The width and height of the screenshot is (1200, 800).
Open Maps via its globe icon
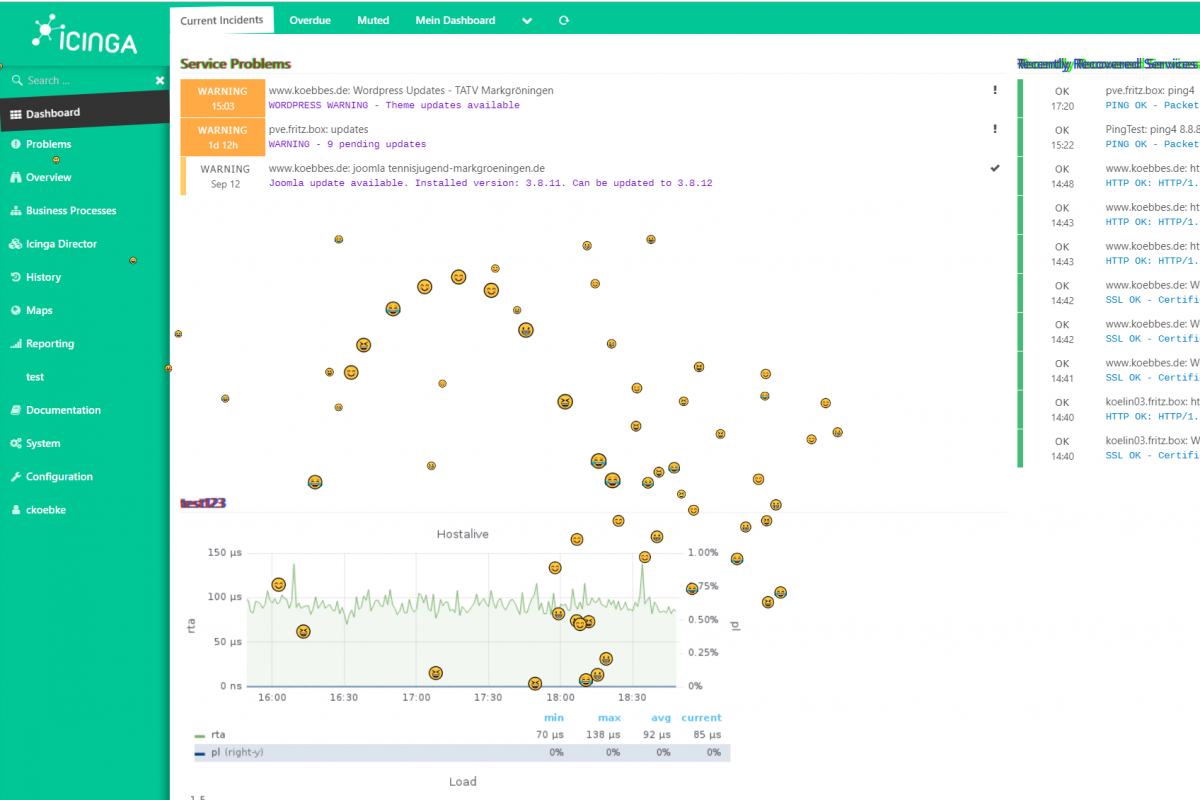coord(16,310)
